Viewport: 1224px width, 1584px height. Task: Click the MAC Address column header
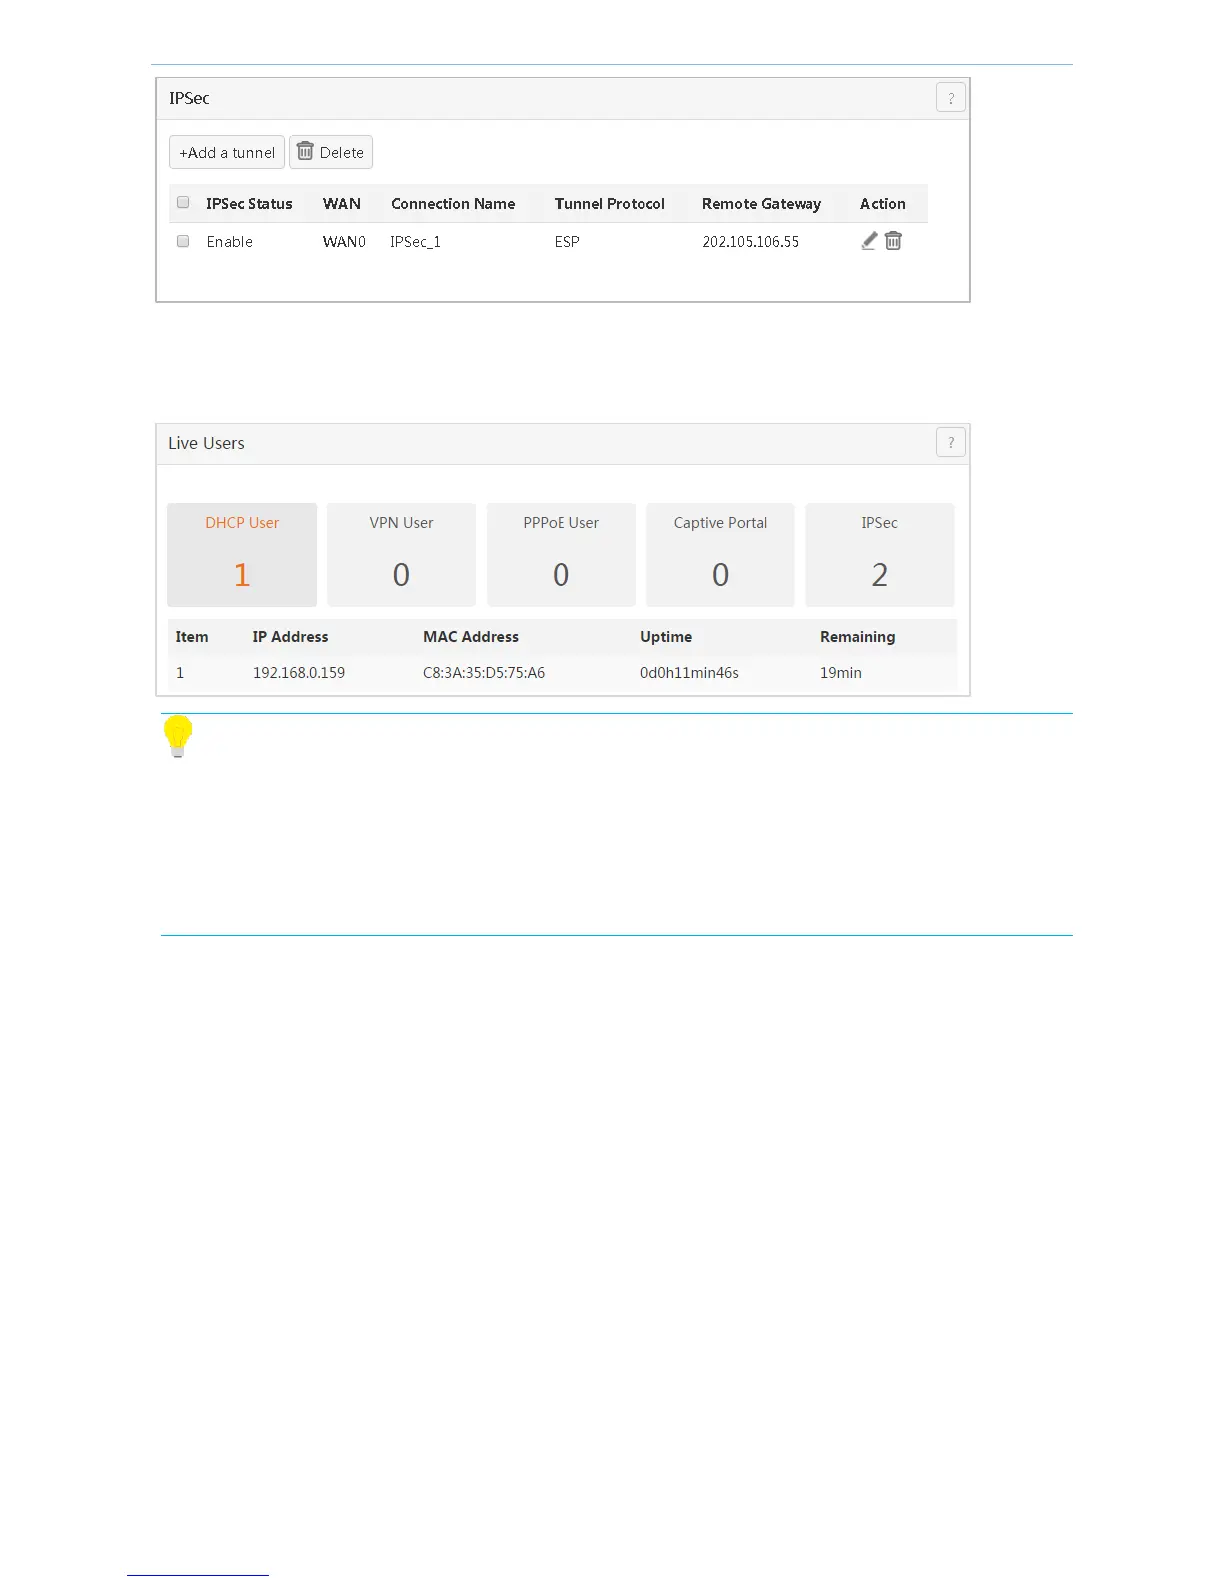pyautogui.click(x=471, y=637)
